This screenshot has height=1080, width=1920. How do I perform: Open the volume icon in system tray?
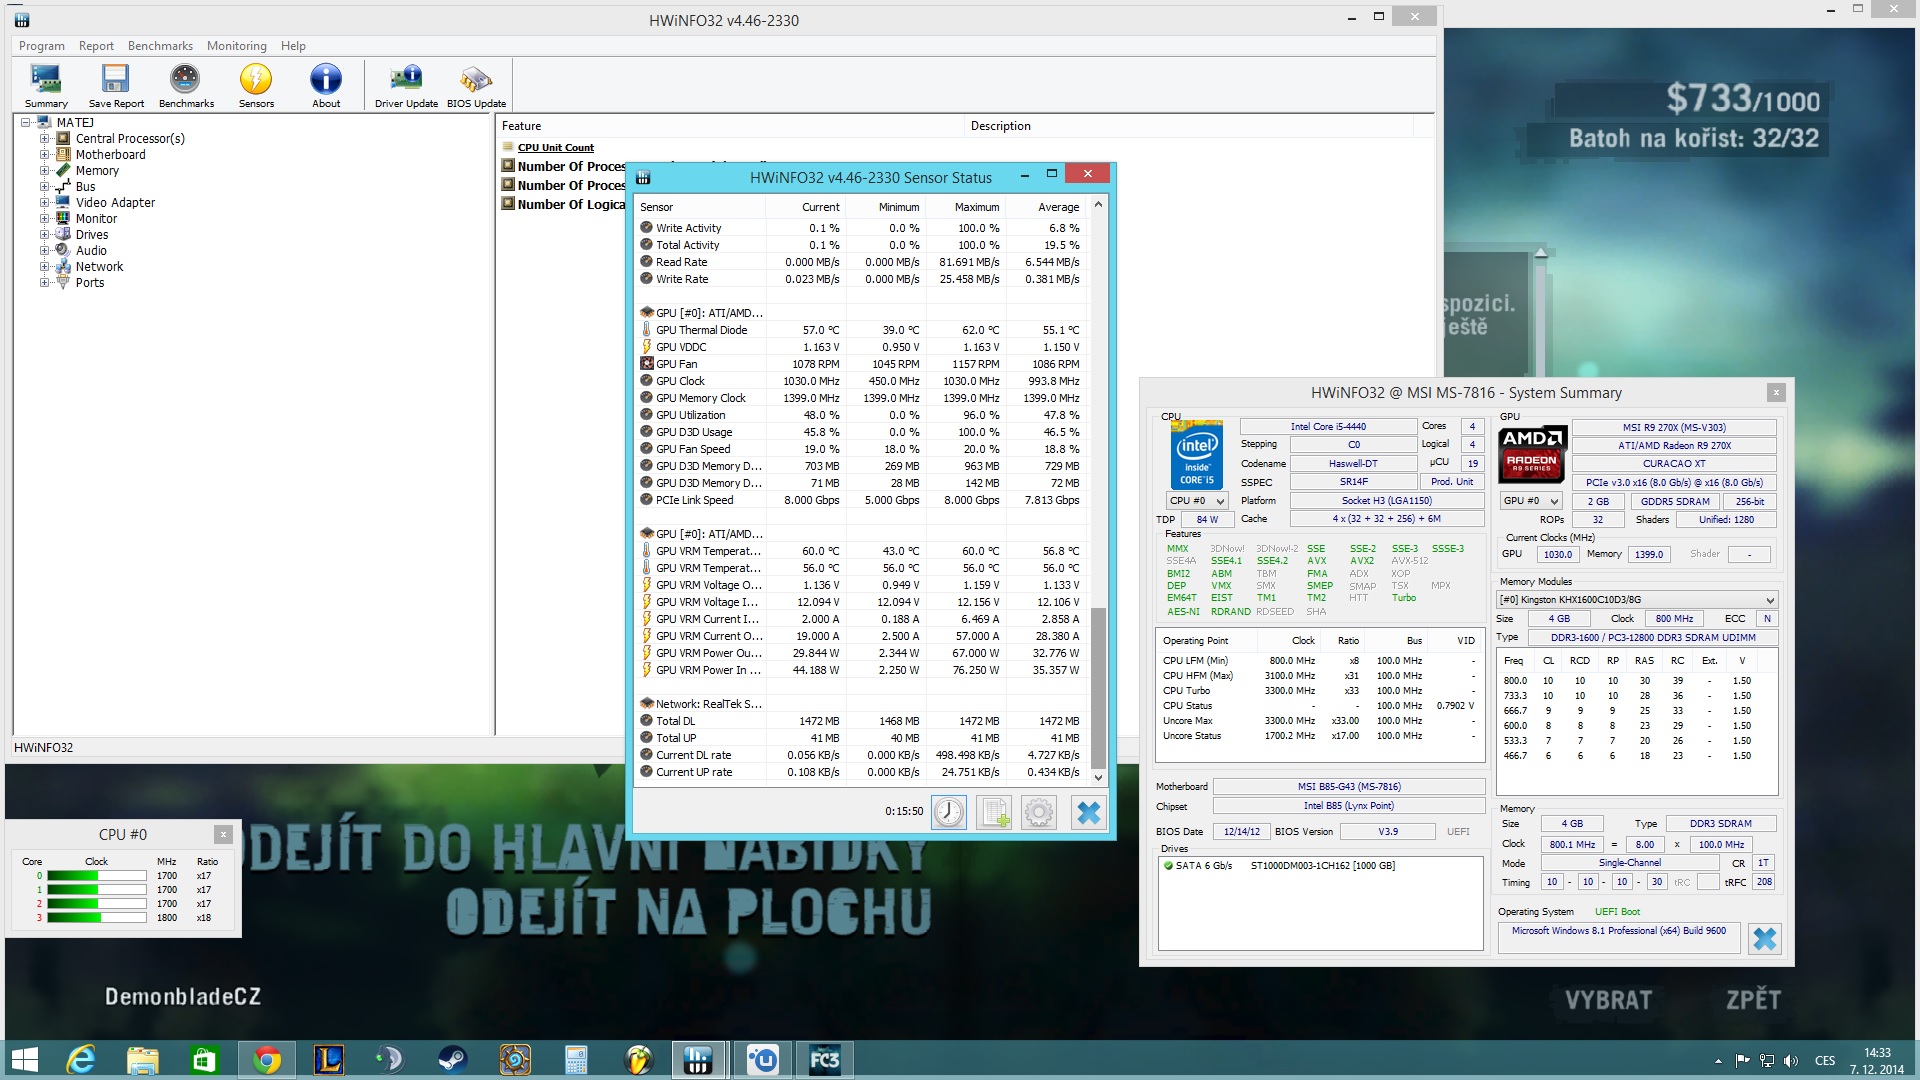click(x=1790, y=1061)
